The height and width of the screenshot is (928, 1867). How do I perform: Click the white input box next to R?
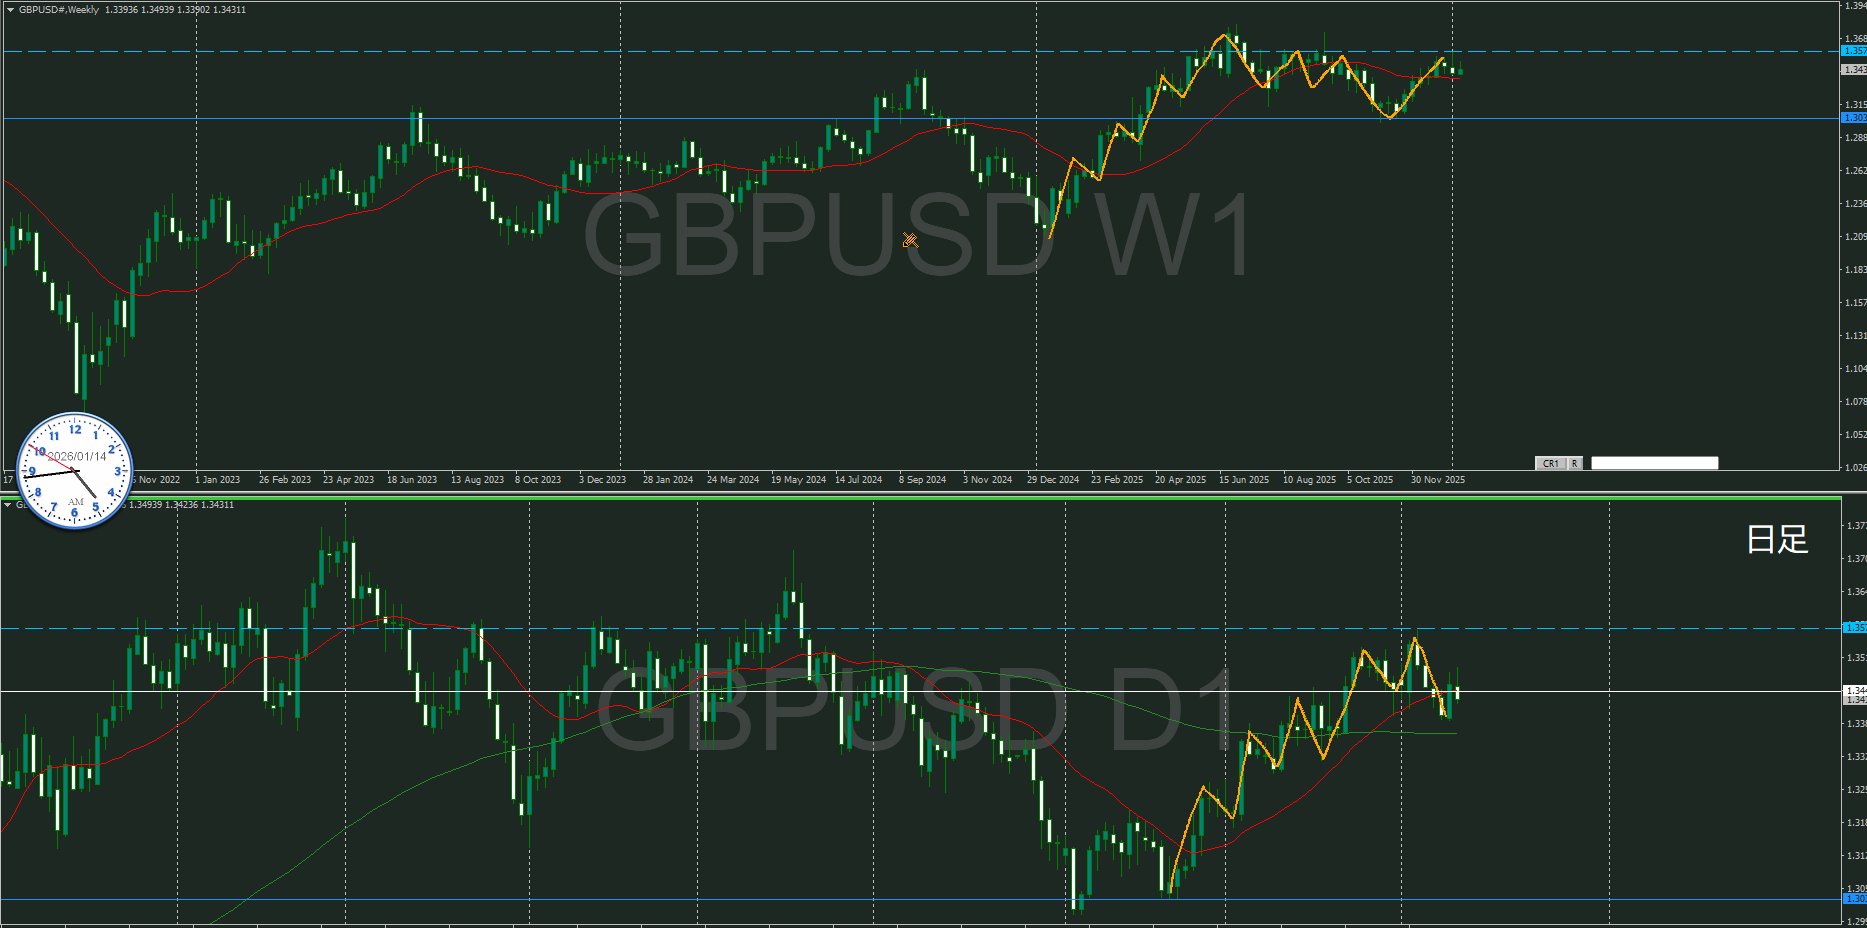[x=1654, y=464]
